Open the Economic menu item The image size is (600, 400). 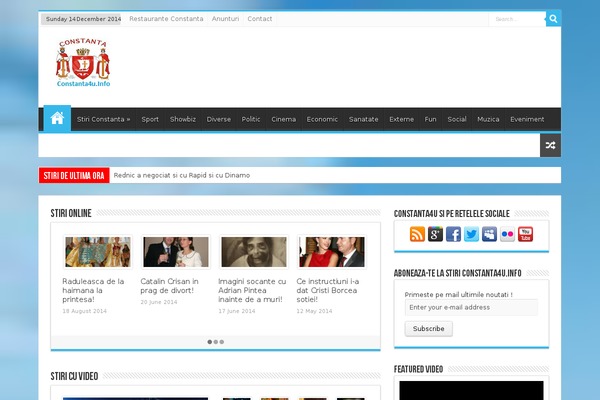(322, 119)
